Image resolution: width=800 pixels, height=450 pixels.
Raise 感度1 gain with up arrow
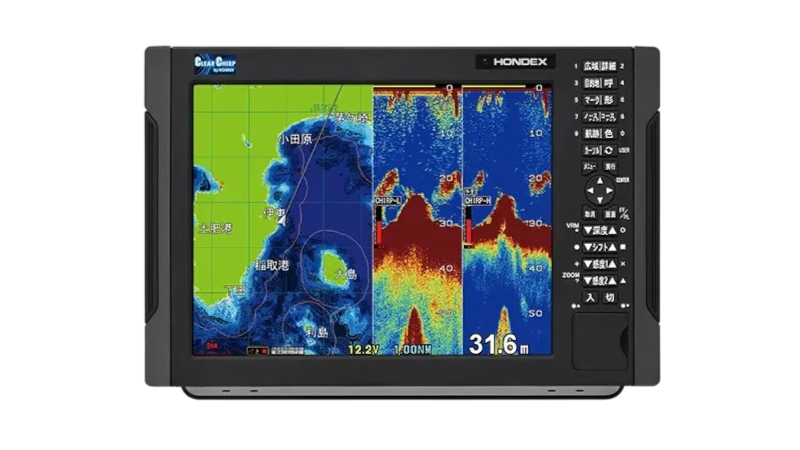[612, 264]
